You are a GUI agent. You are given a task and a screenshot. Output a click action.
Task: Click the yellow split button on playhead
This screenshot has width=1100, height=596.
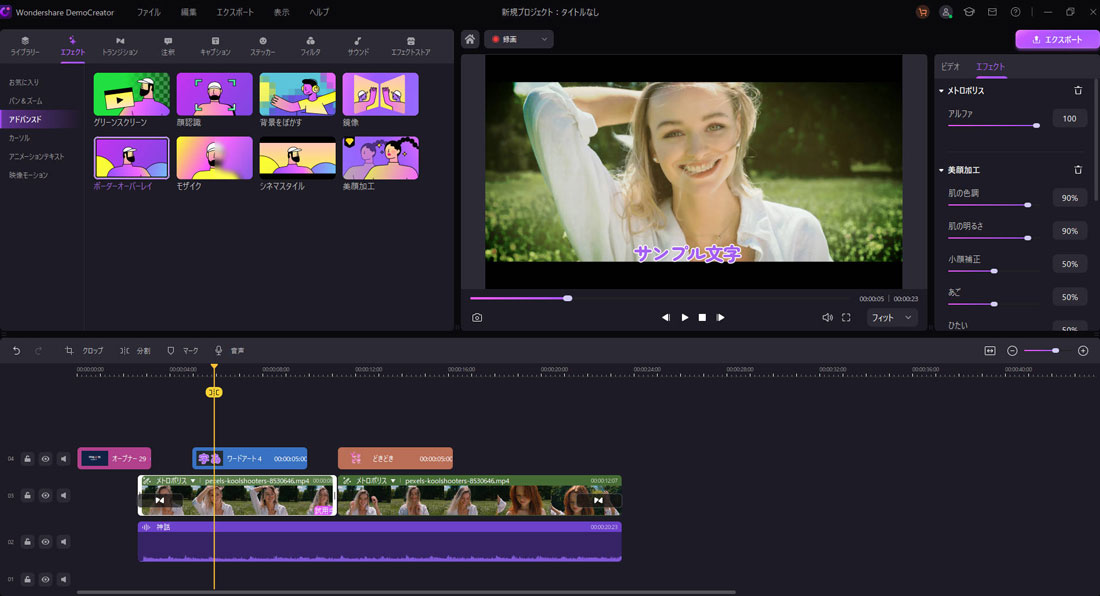pyautogui.click(x=214, y=392)
